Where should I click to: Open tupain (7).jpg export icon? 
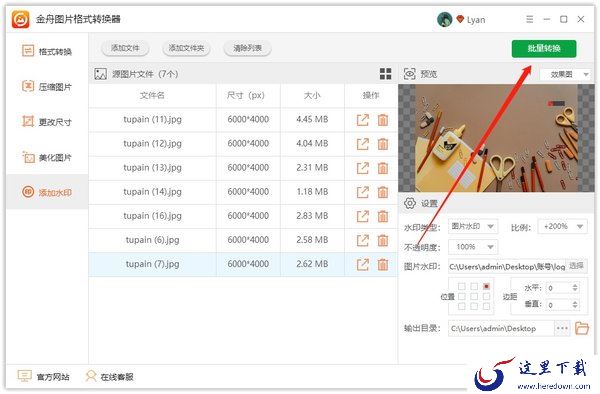pos(362,264)
